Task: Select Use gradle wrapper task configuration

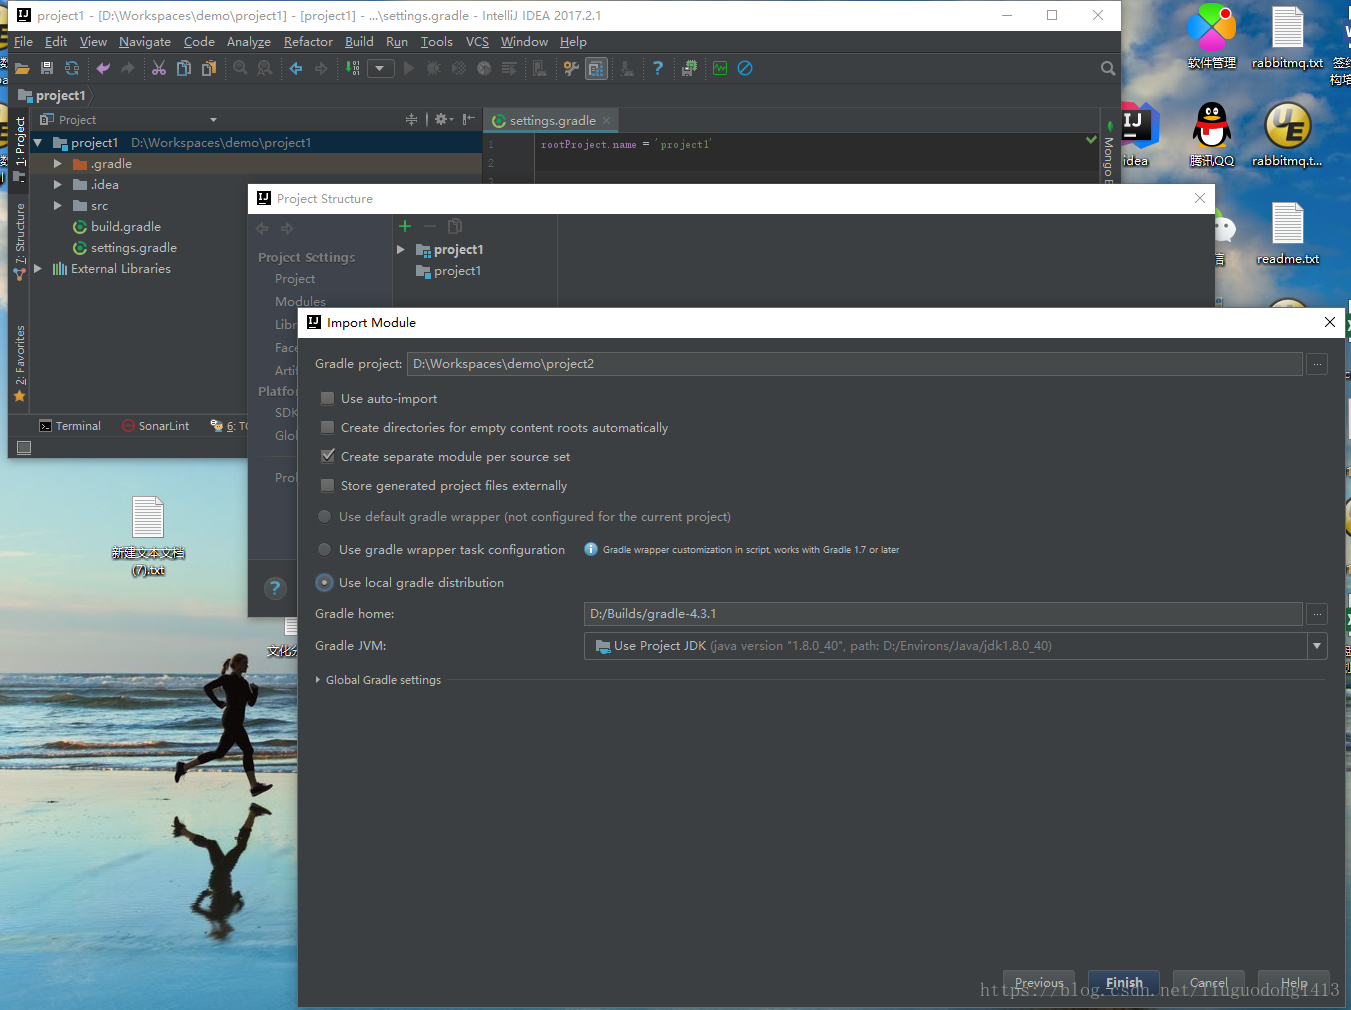Action: coord(324,550)
